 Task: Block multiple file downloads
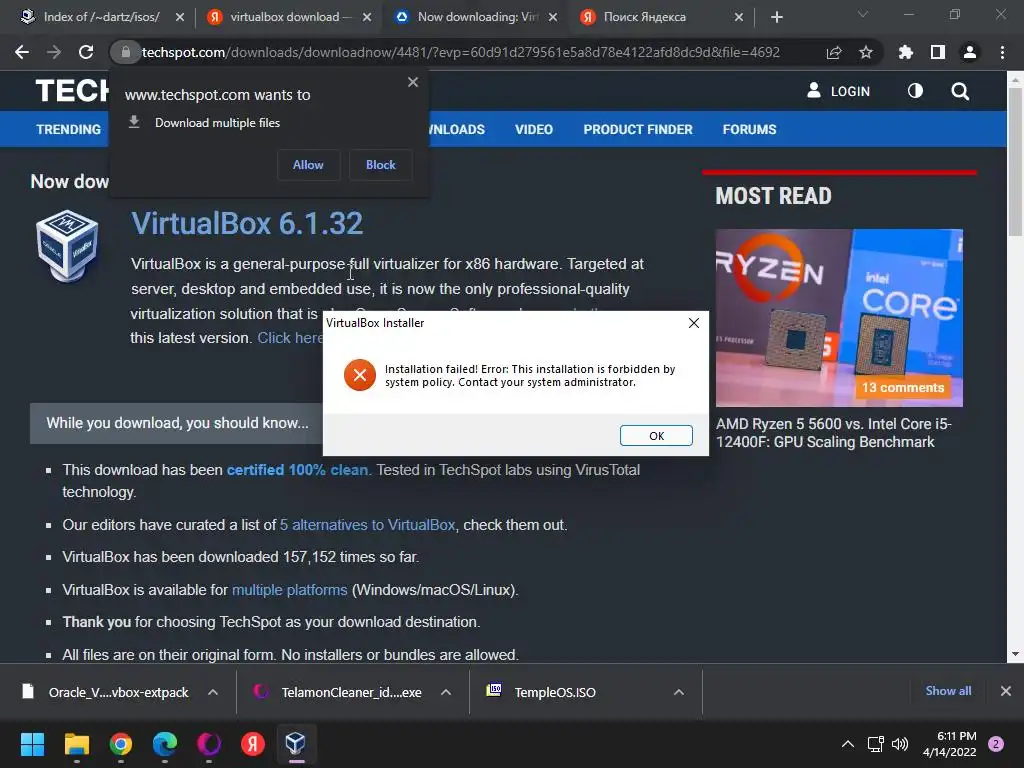381,165
